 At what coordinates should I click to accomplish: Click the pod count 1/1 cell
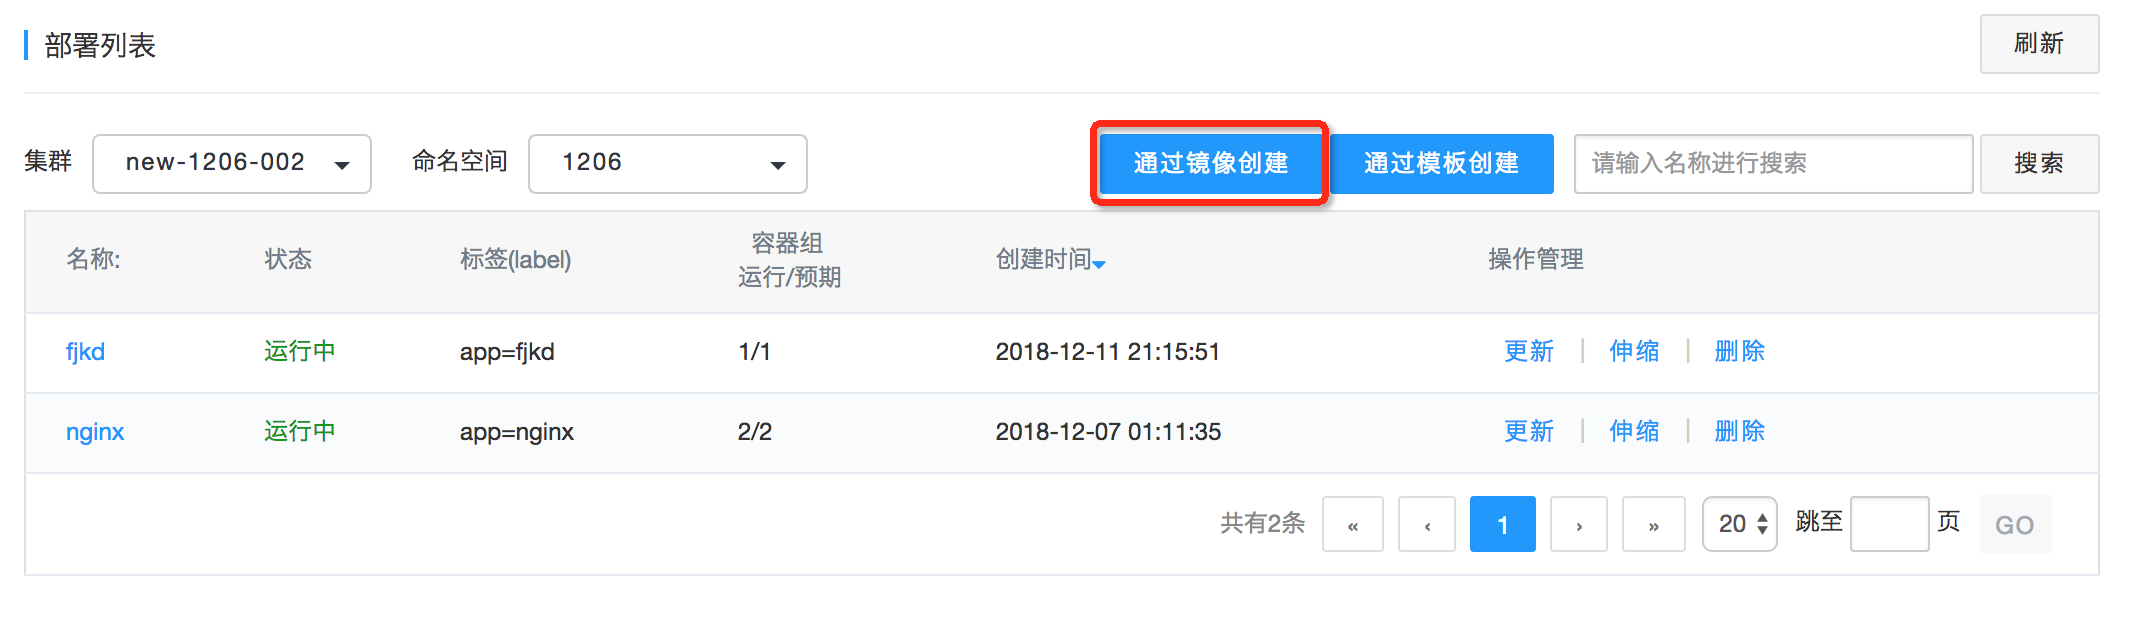pyautogui.click(x=755, y=352)
